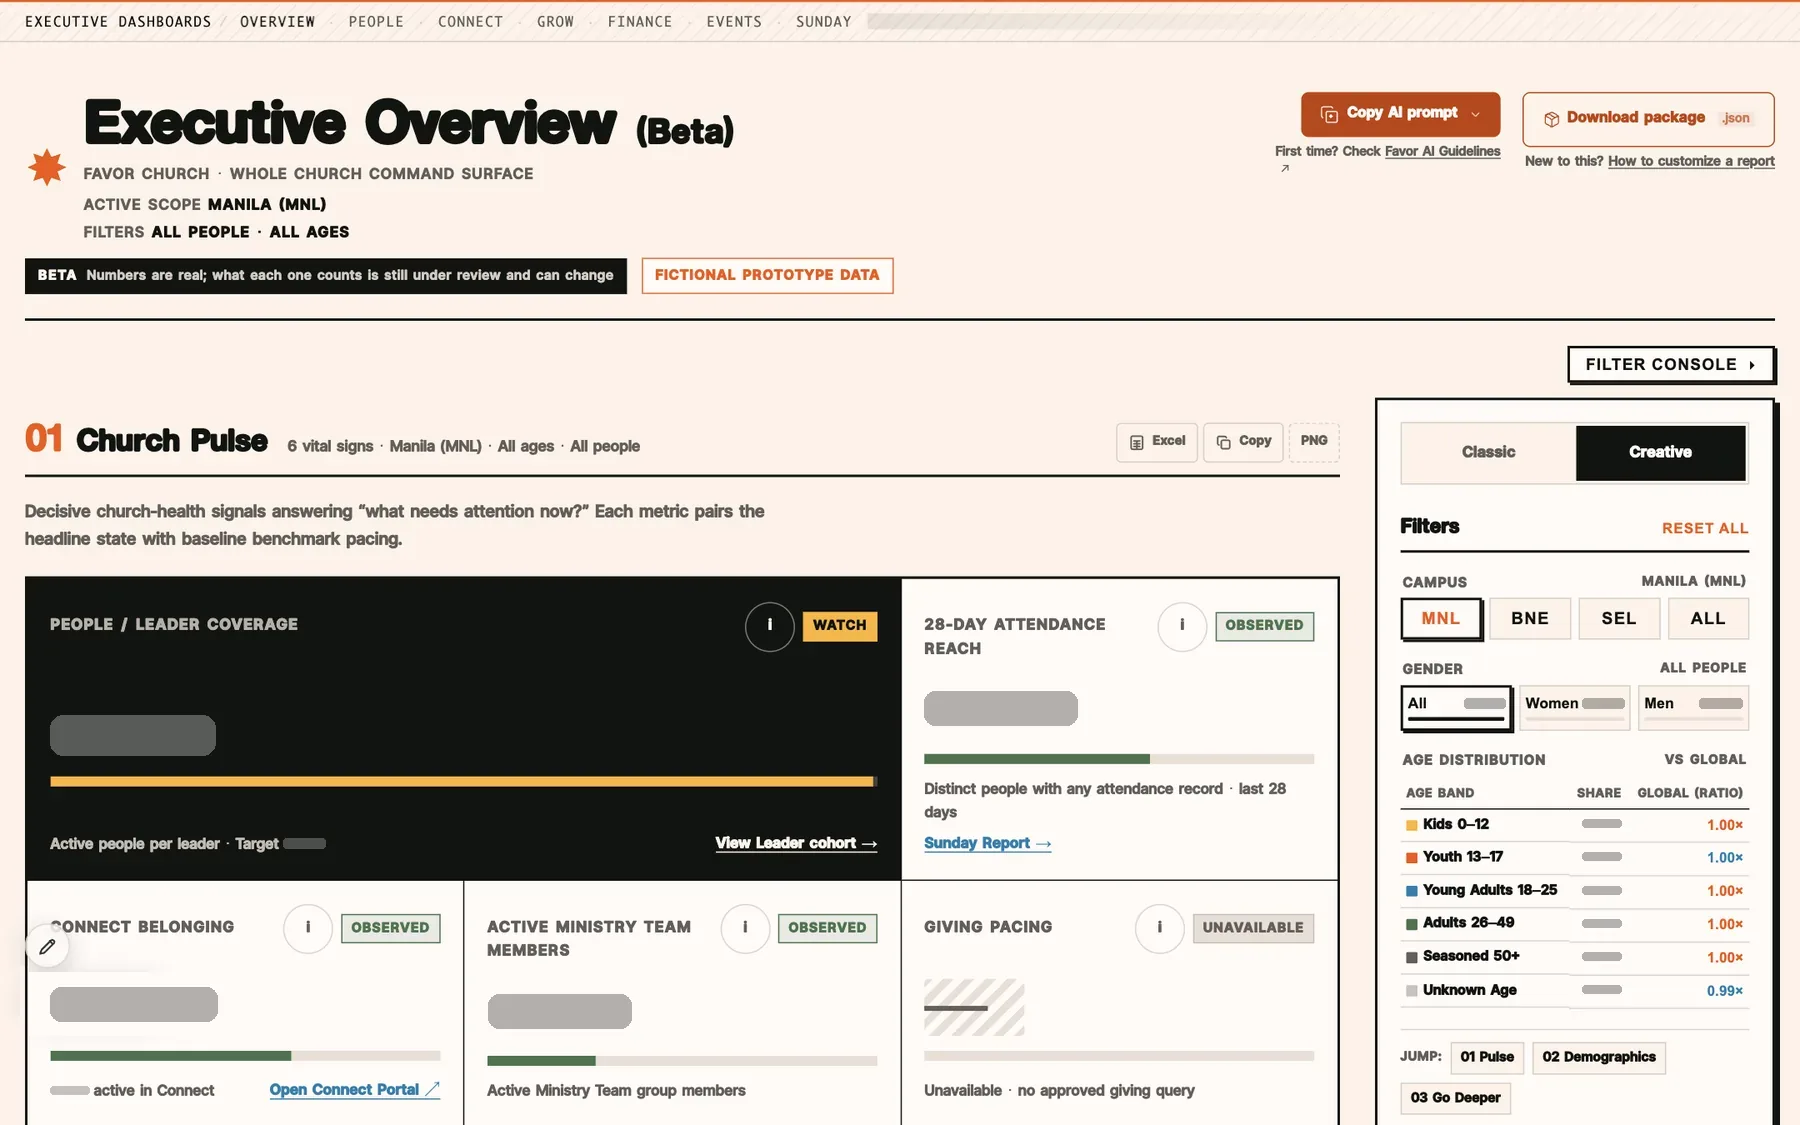Open the FINANCE nav tab
Viewport: 1800px width, 1125px height.
[x=640, y=22]
